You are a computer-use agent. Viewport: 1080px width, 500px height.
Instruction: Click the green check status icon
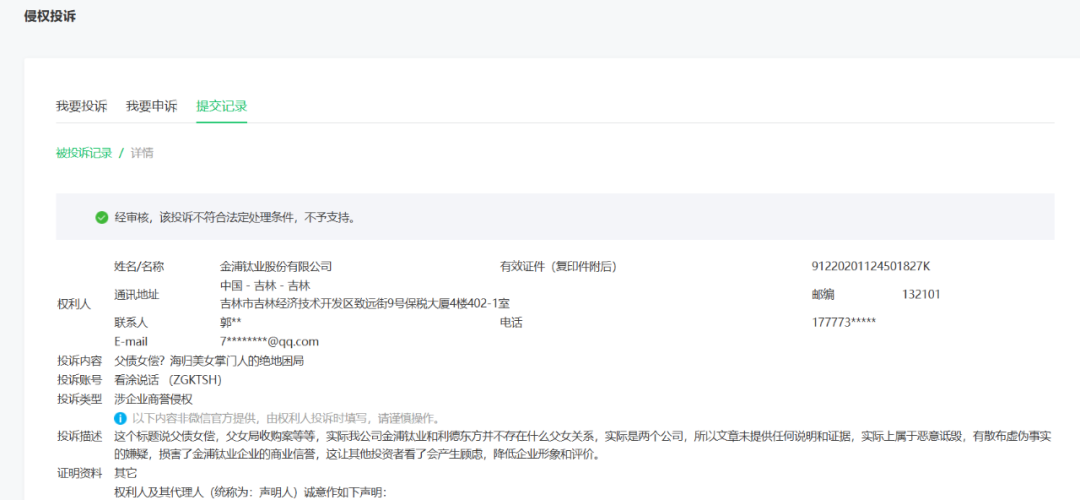102,218
